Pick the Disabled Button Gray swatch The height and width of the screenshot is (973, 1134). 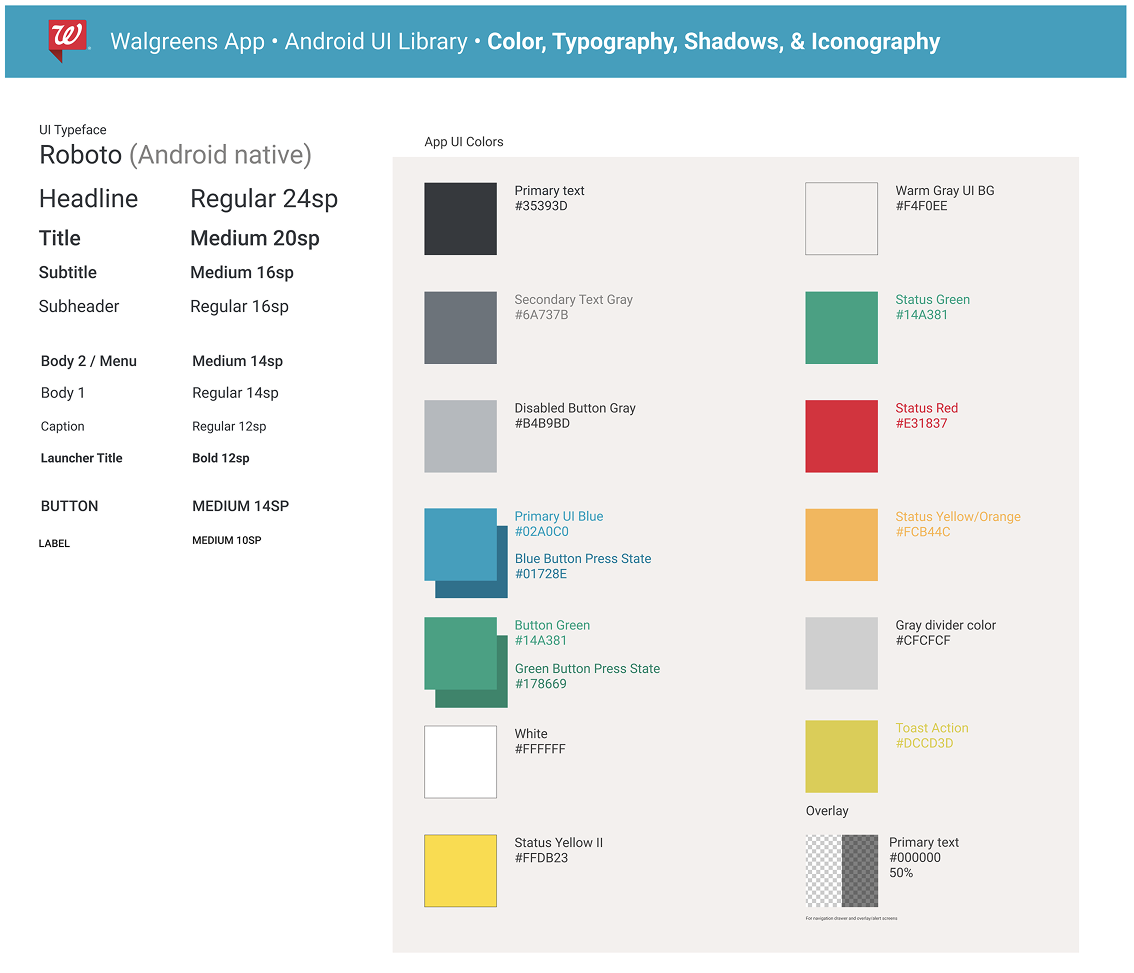pyautogui.click(x=461, y=436)
